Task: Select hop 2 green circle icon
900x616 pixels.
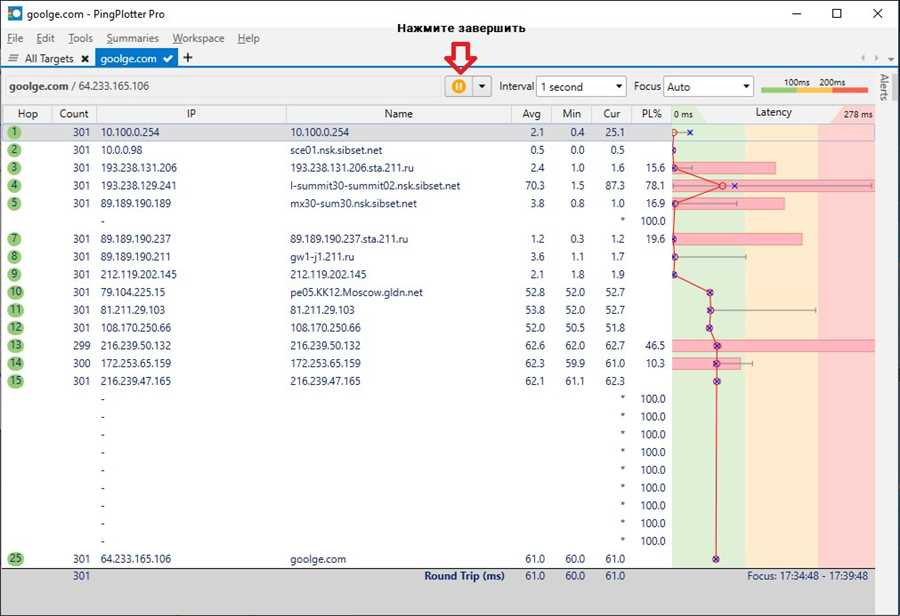Action: point(14,150)
